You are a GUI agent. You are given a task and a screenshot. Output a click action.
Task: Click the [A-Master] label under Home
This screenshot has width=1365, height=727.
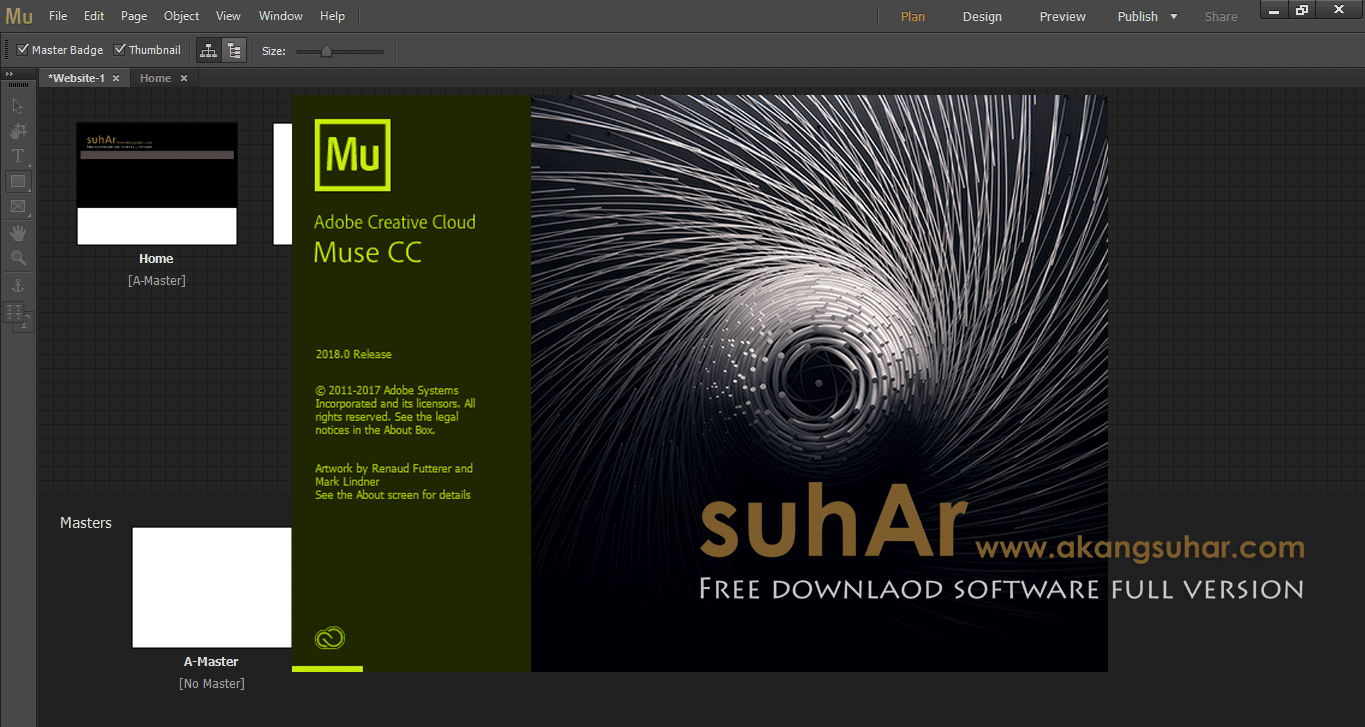(x=157, y=281)
